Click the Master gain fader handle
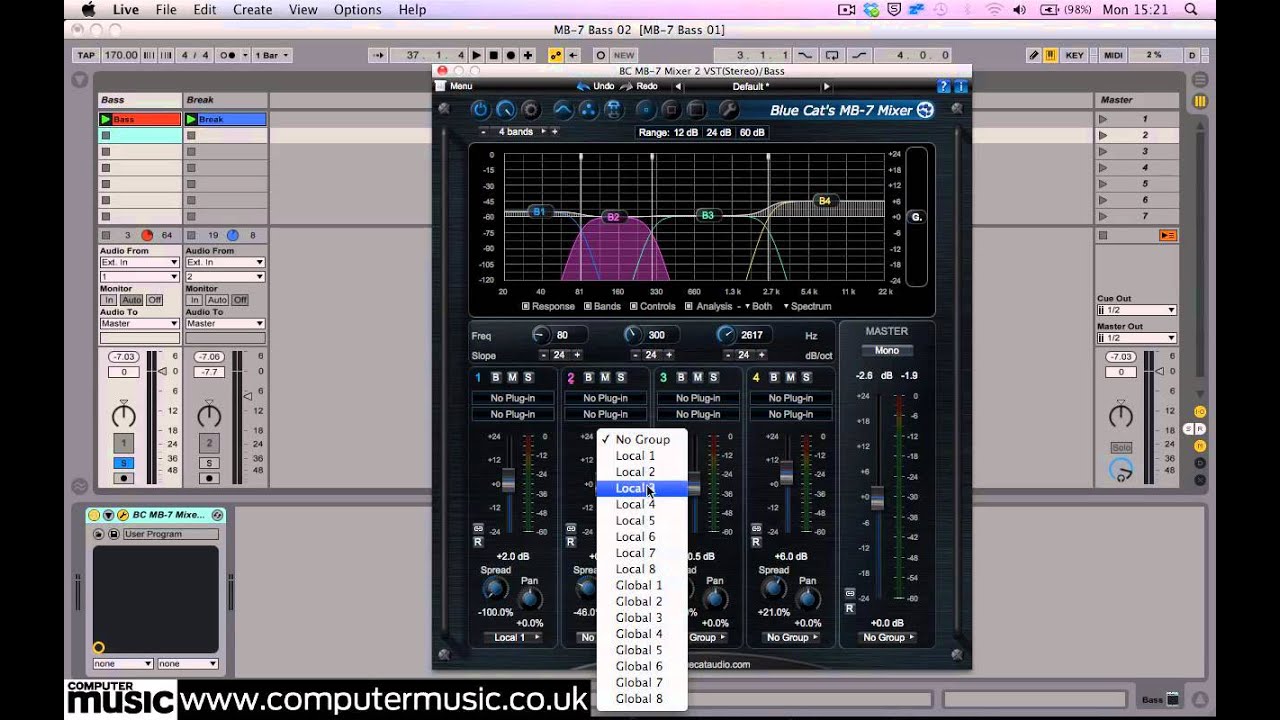 pos(878,497)
